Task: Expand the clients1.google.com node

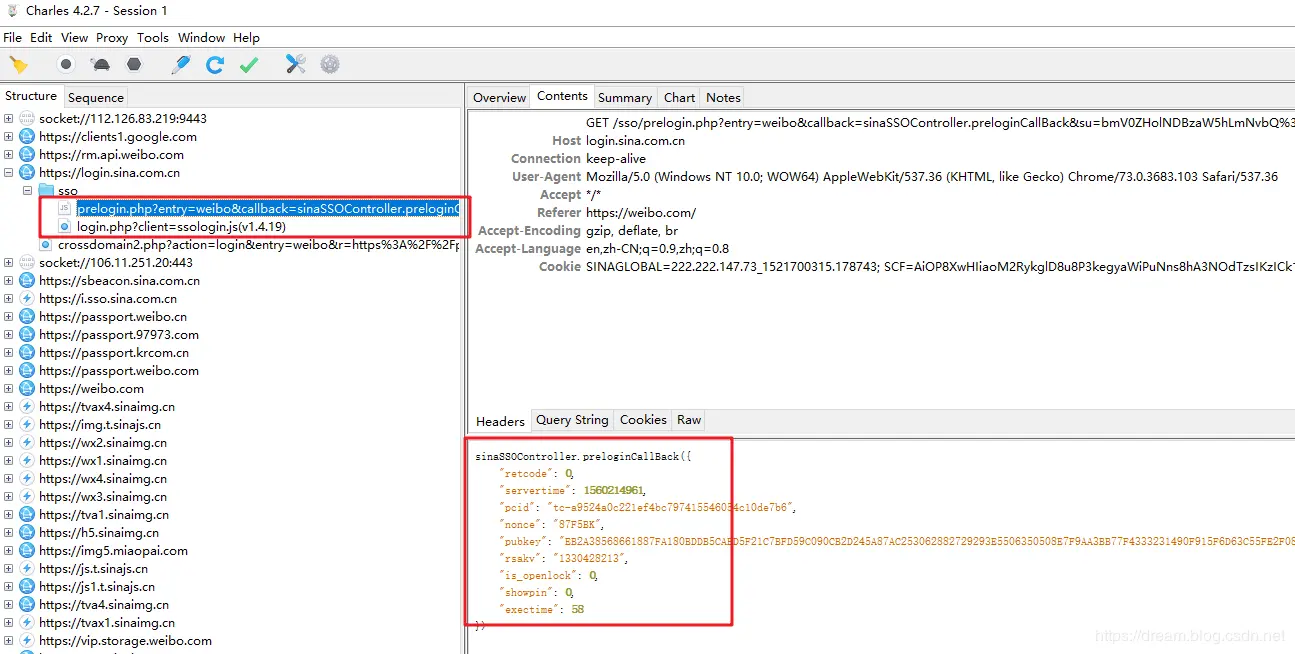Action: point(9,137)
